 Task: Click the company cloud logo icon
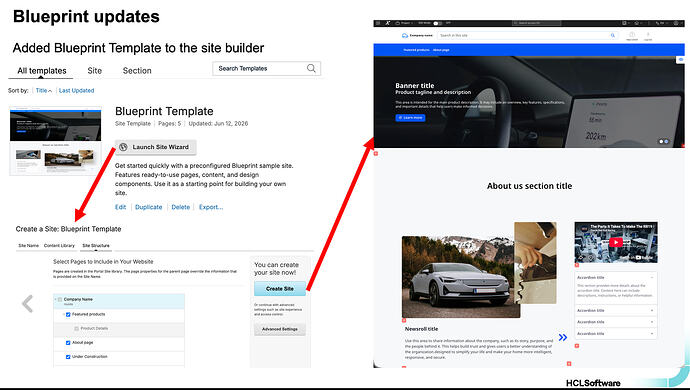click(405, 35)
